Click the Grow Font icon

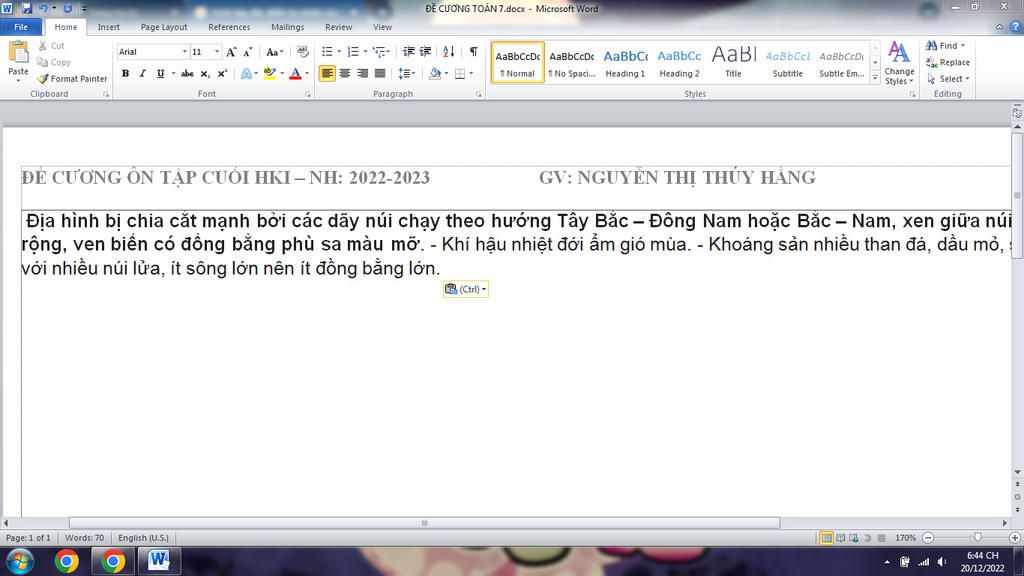tap(231, 52)
